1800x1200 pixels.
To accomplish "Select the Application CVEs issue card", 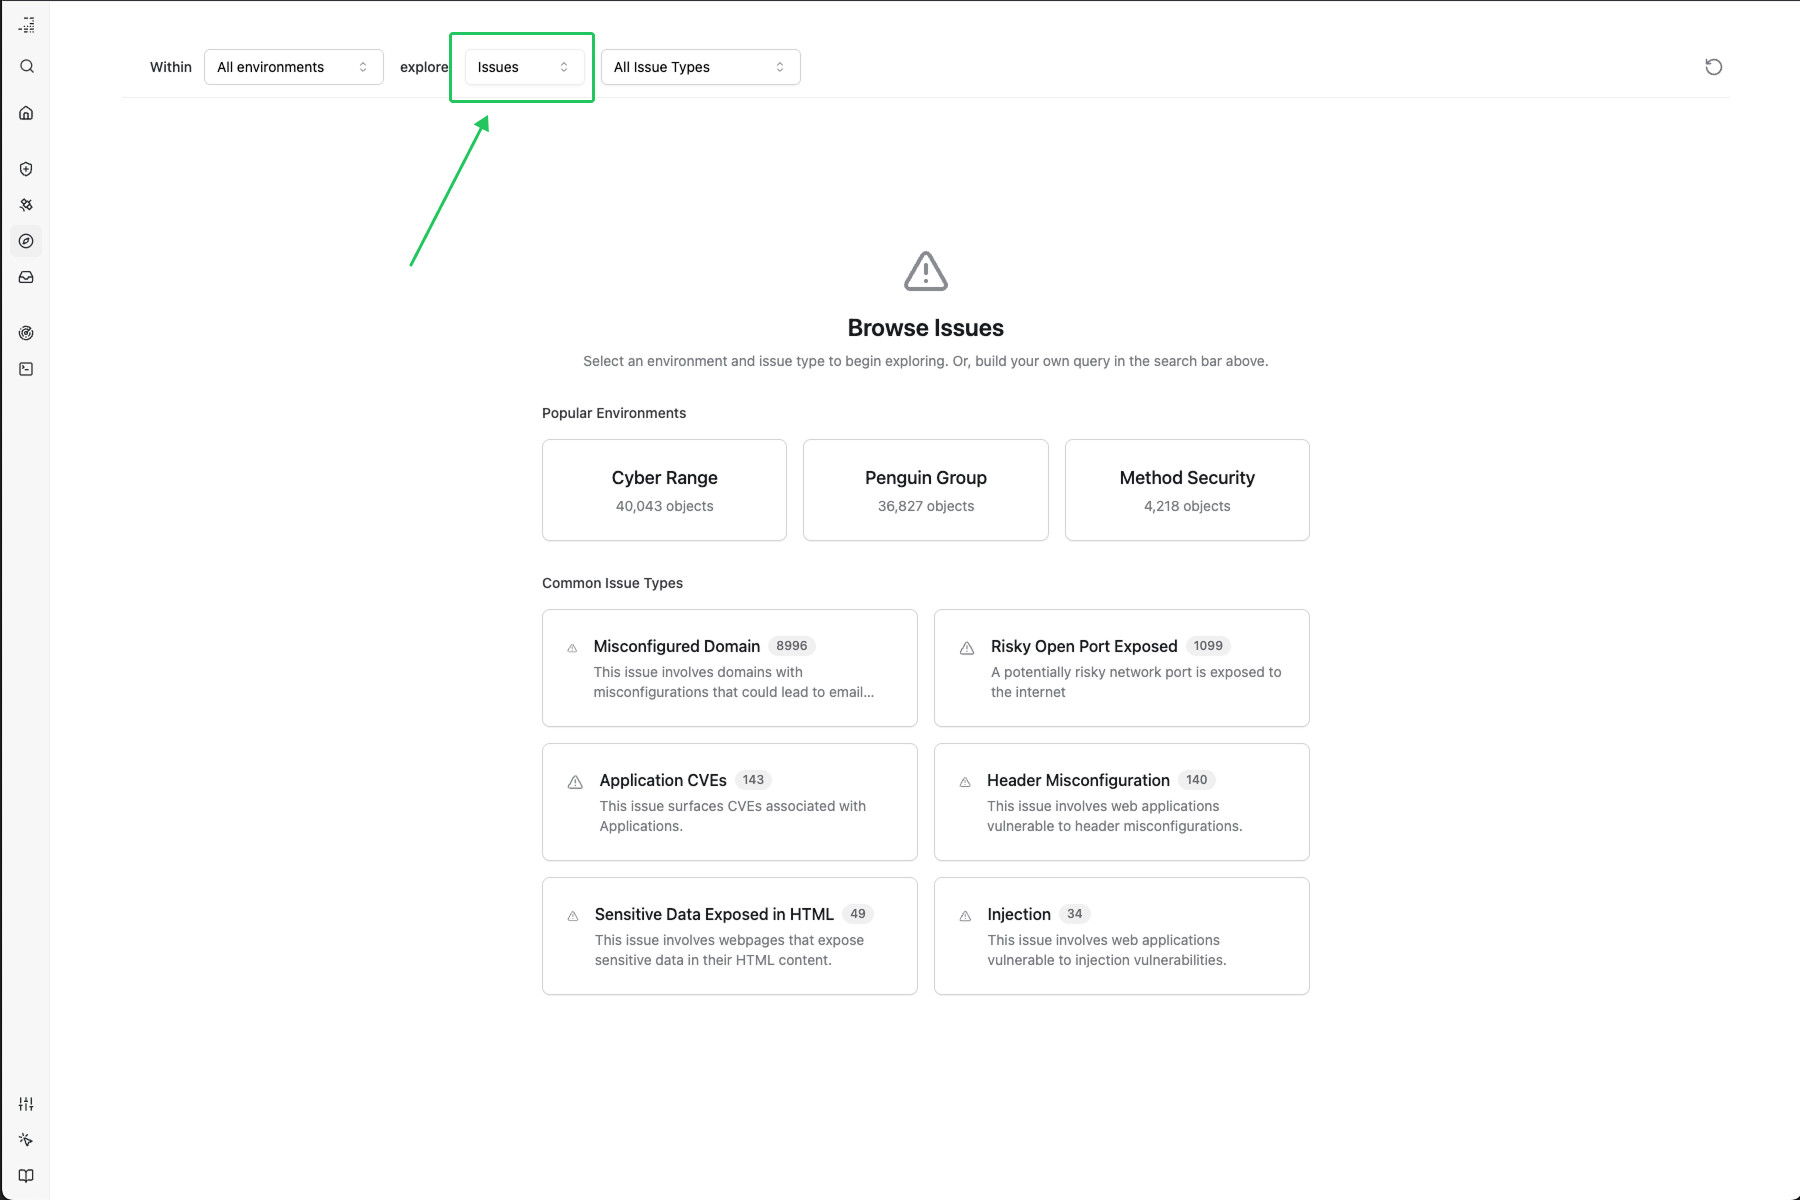I will (x=729, y=802).
